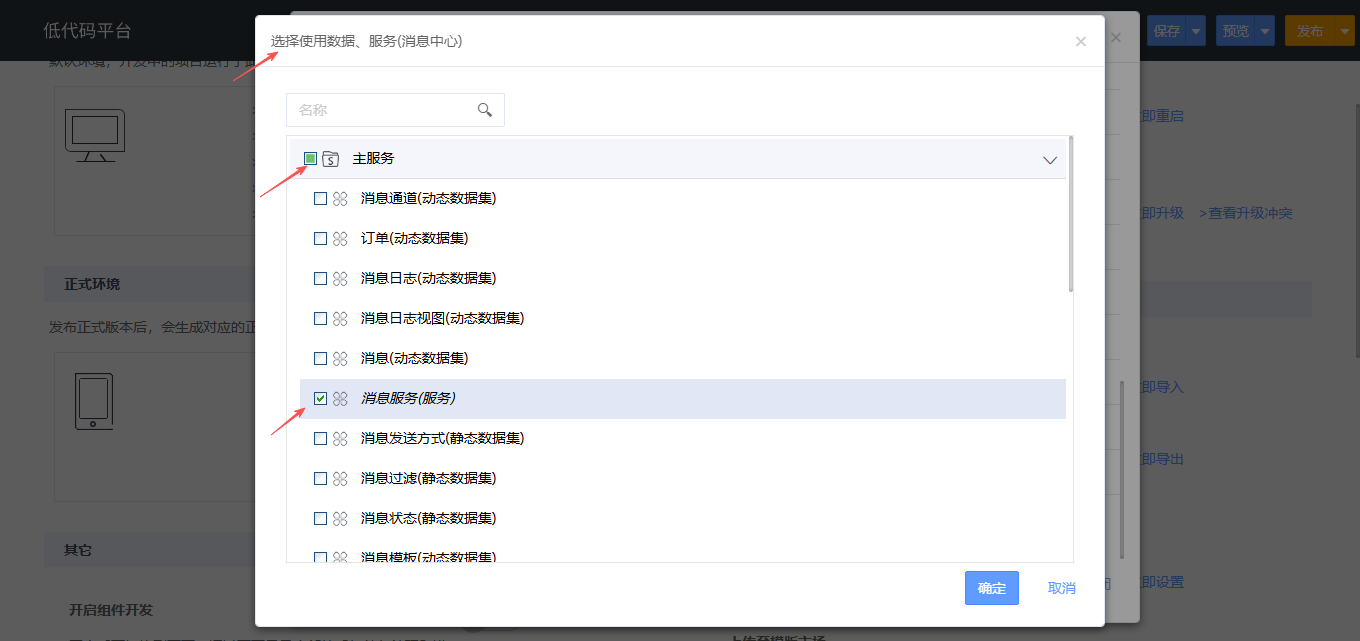Click the service icon beside 消息服务(服务)
This screenshot has width=1360, height=641.
point(340,399)
